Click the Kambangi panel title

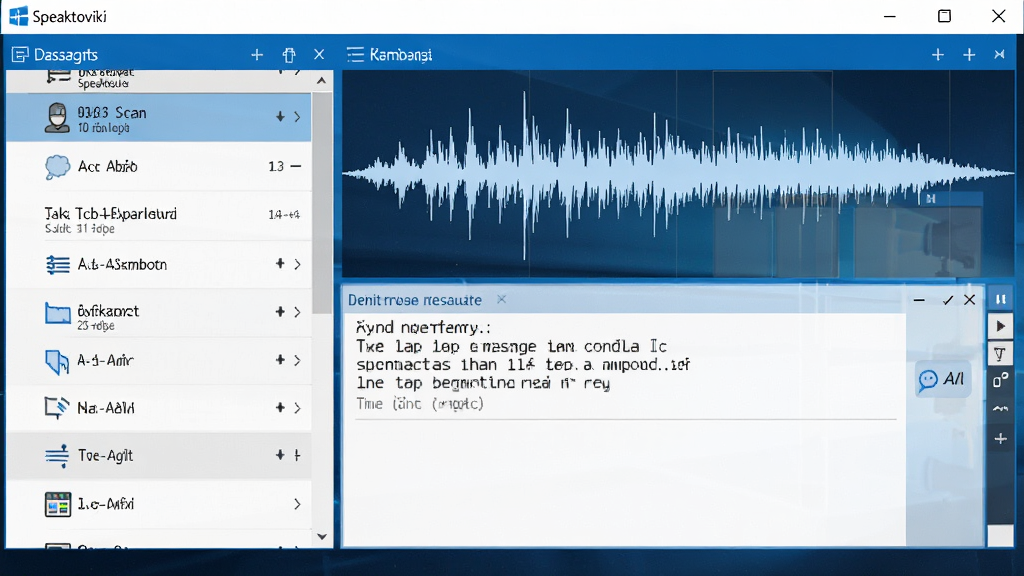401,55
